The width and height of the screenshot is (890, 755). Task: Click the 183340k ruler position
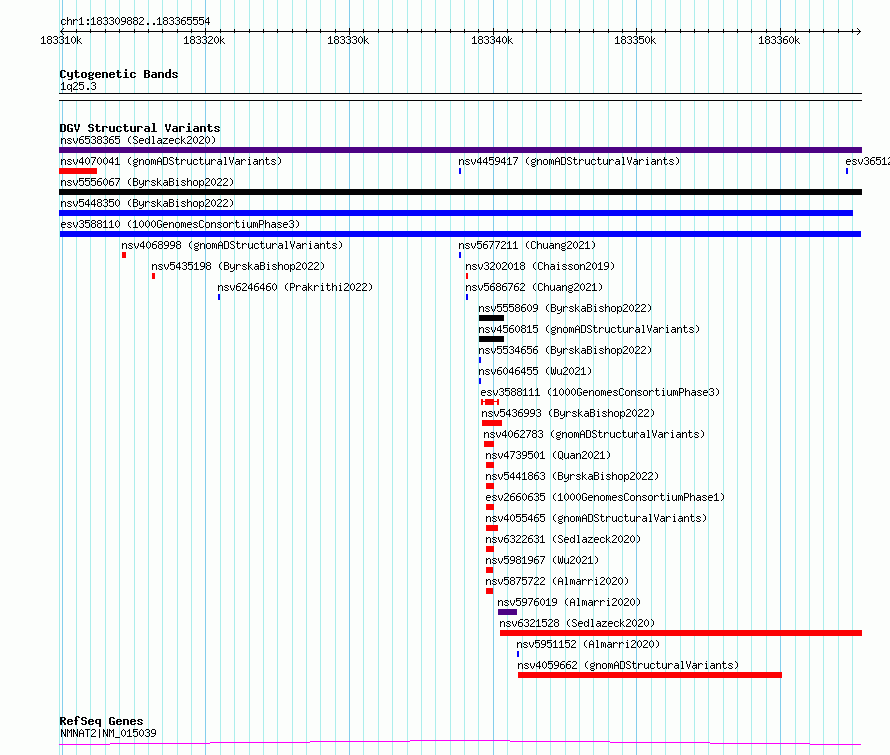click(492, 40)
